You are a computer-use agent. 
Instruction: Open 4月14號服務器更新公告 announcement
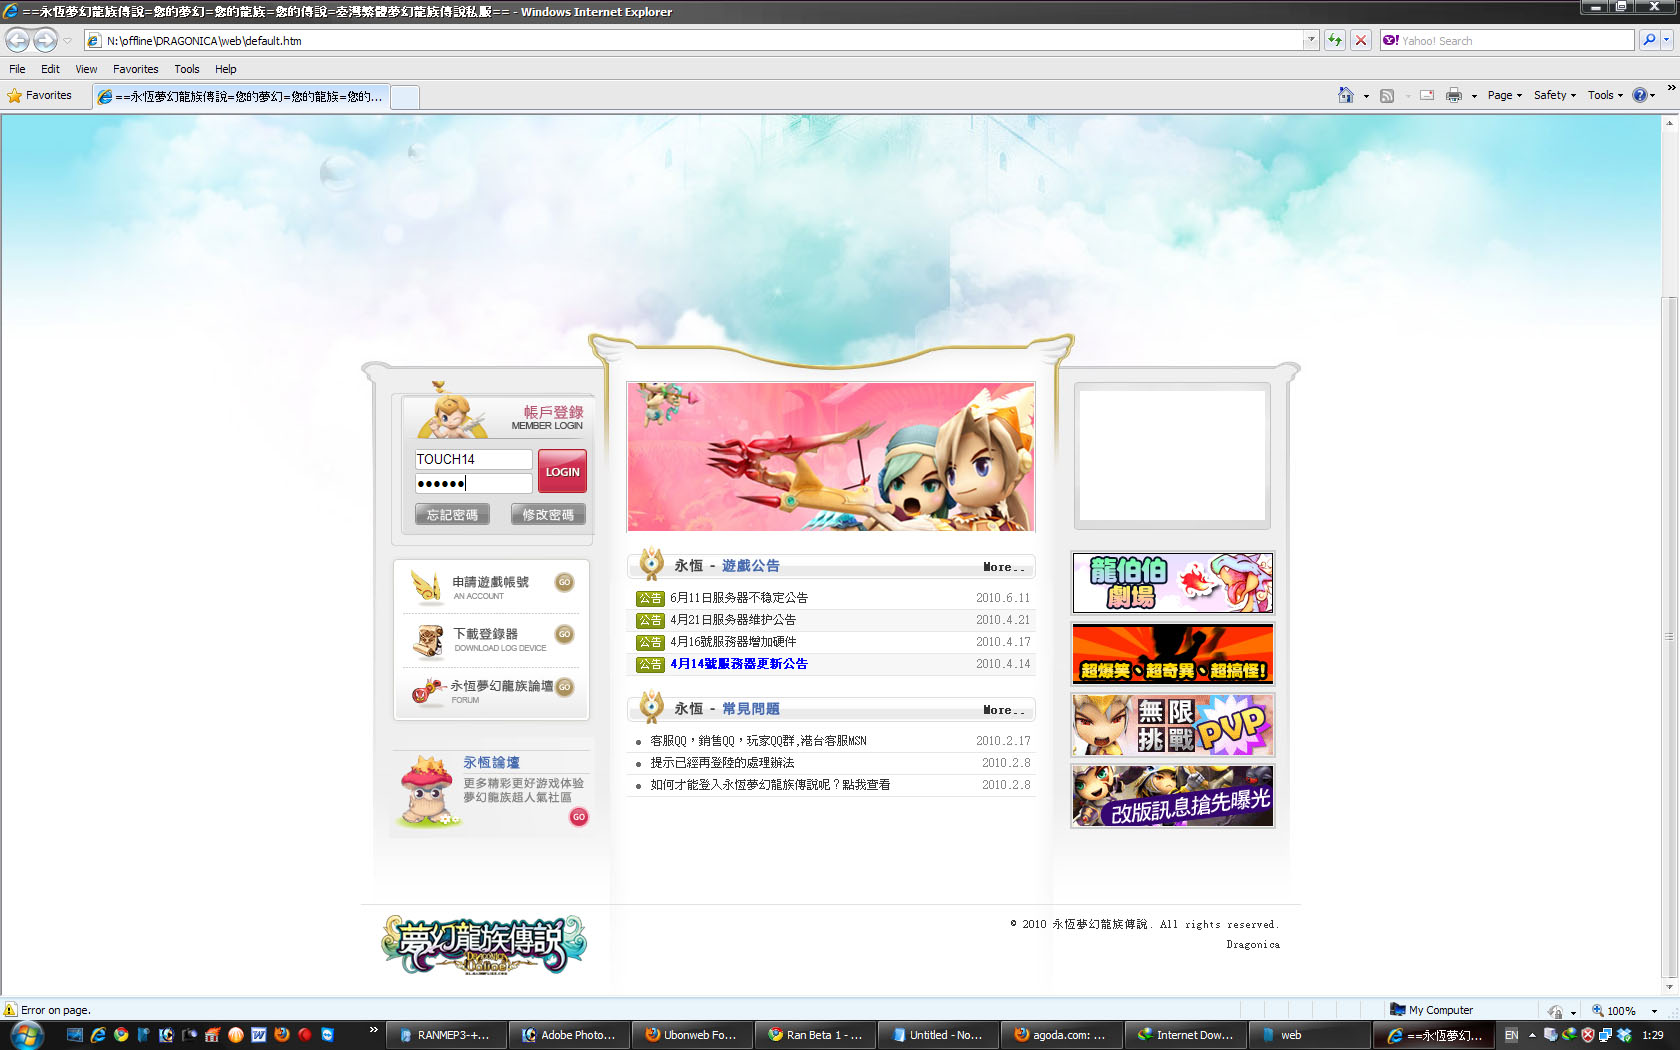click(x=739, y=664)
